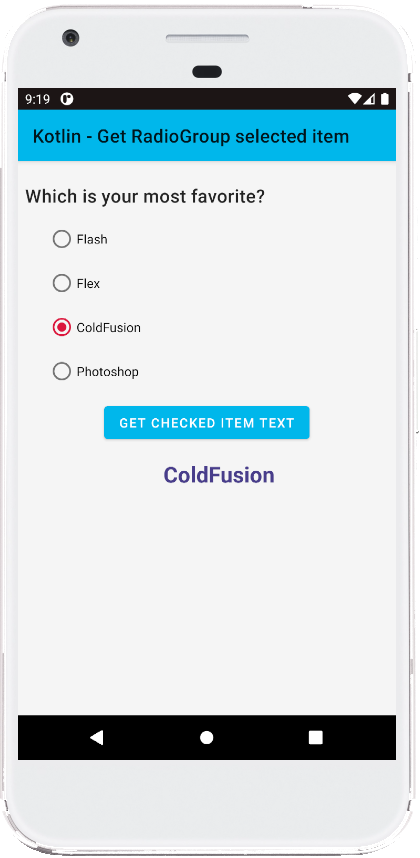Screen dimensions: 420x858
Task: Click the checked ColdFusion radio circle
Action: 62,327
